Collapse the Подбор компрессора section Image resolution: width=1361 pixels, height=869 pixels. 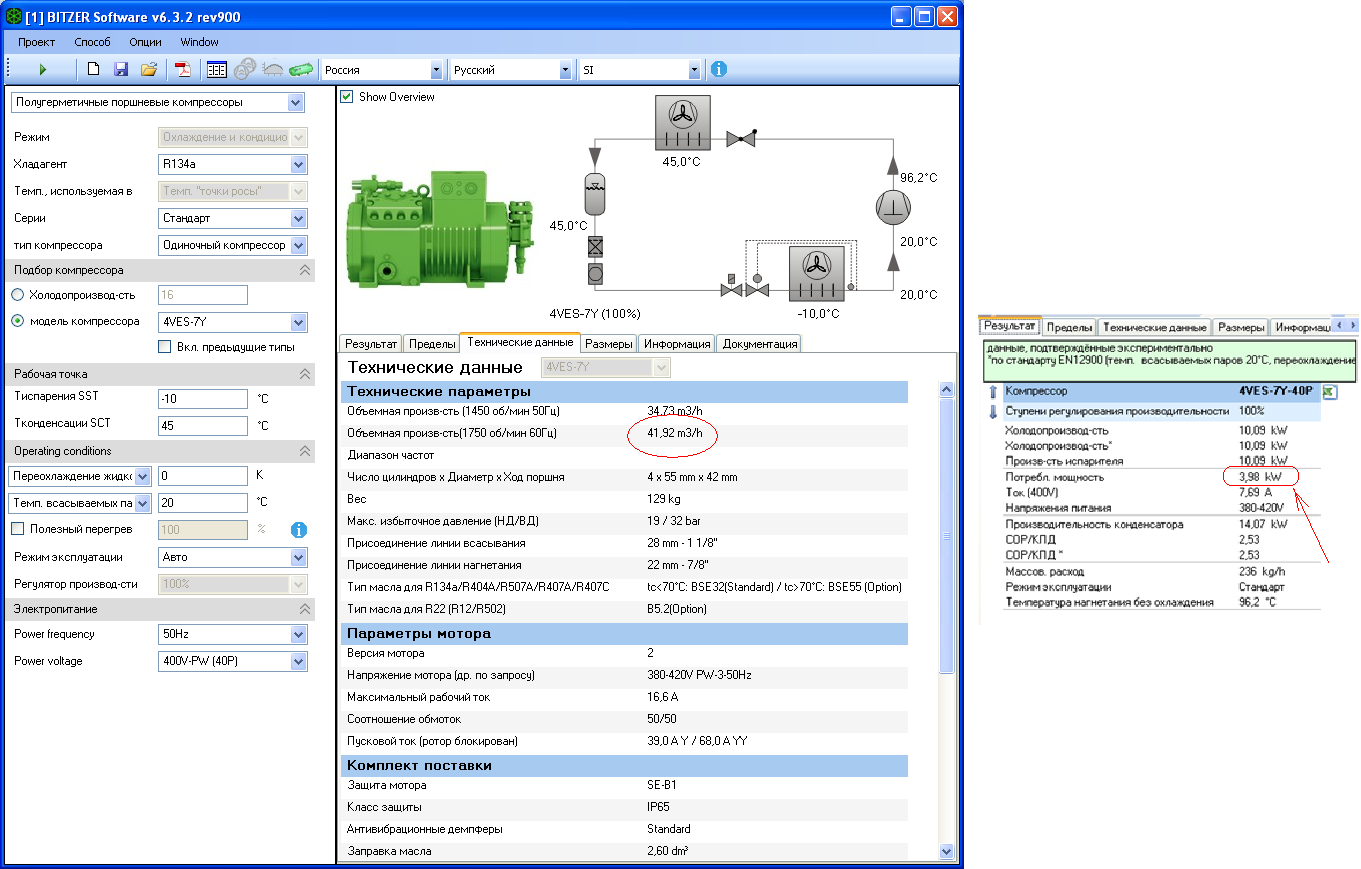click(x=305, y=271)
